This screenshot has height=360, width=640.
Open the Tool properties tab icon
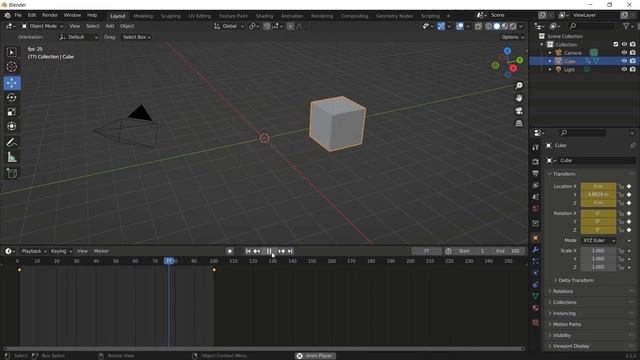pyautogui.click(x=536, y=147)
